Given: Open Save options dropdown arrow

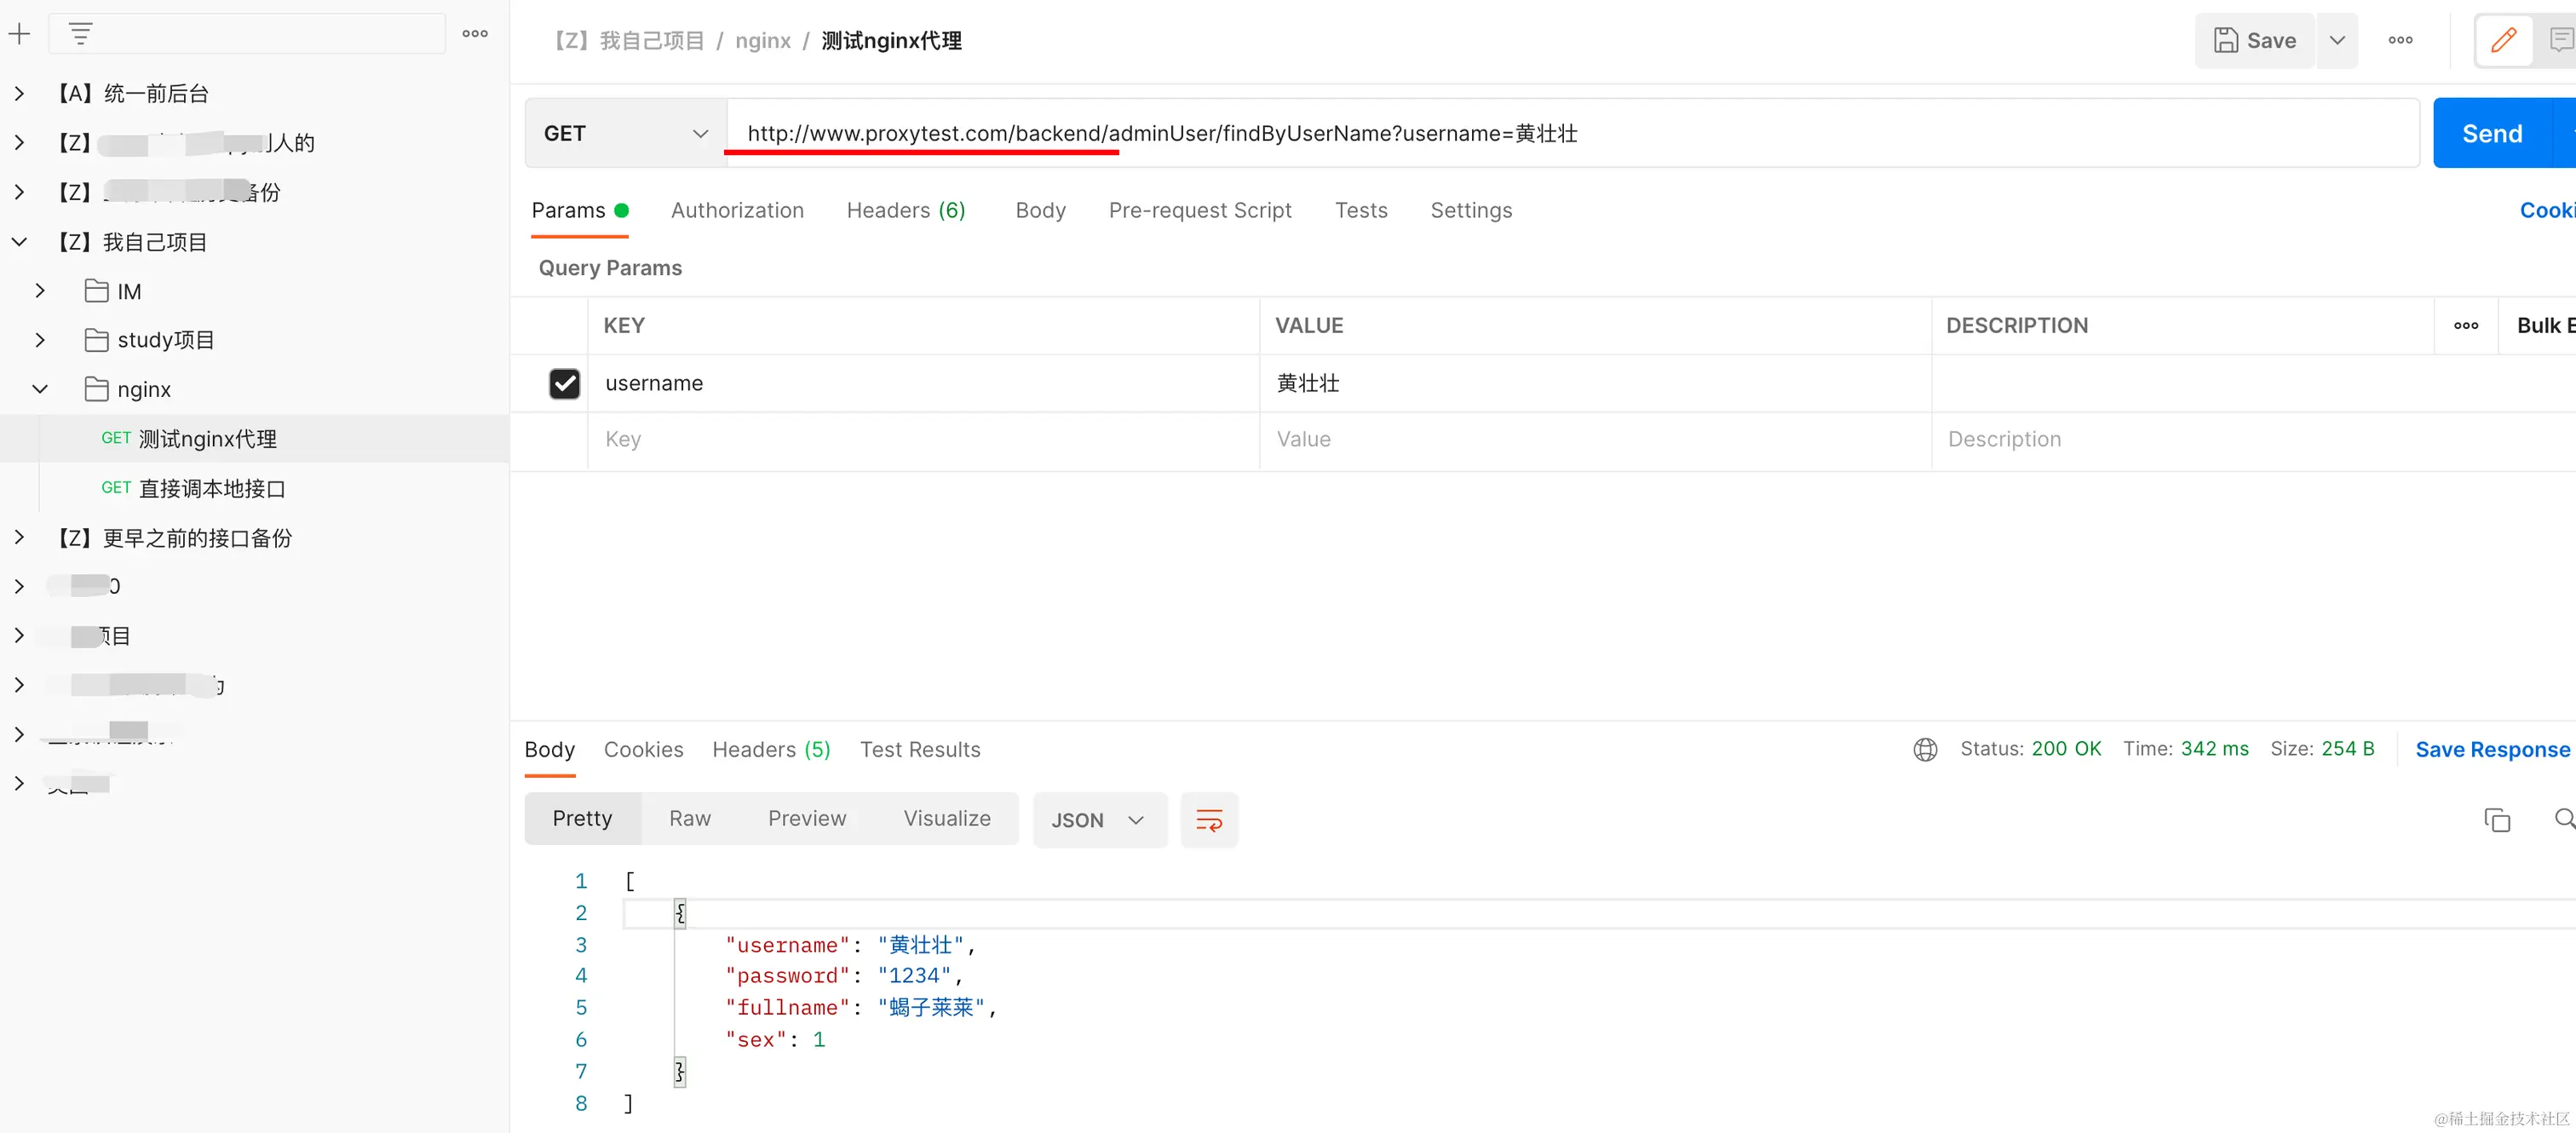Looking at the screenshot, I should 2337,41.
